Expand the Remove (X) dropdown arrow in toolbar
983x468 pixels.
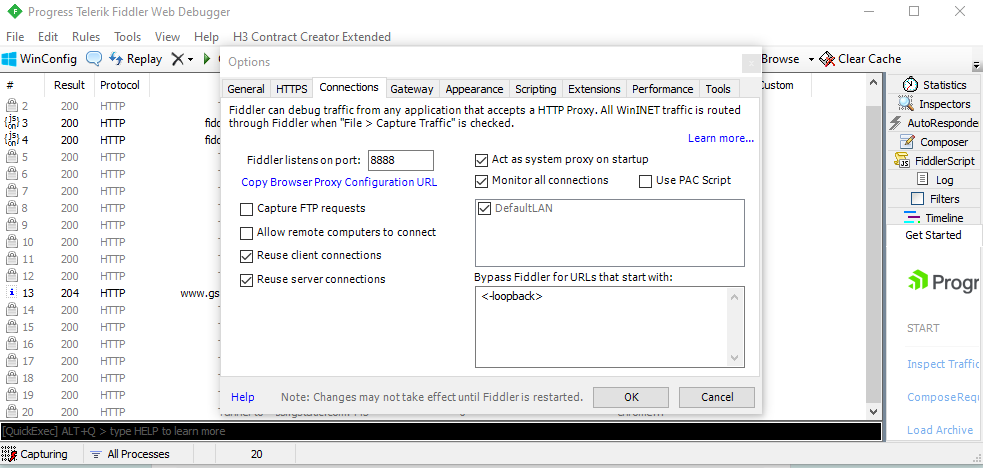coord(190,59)
